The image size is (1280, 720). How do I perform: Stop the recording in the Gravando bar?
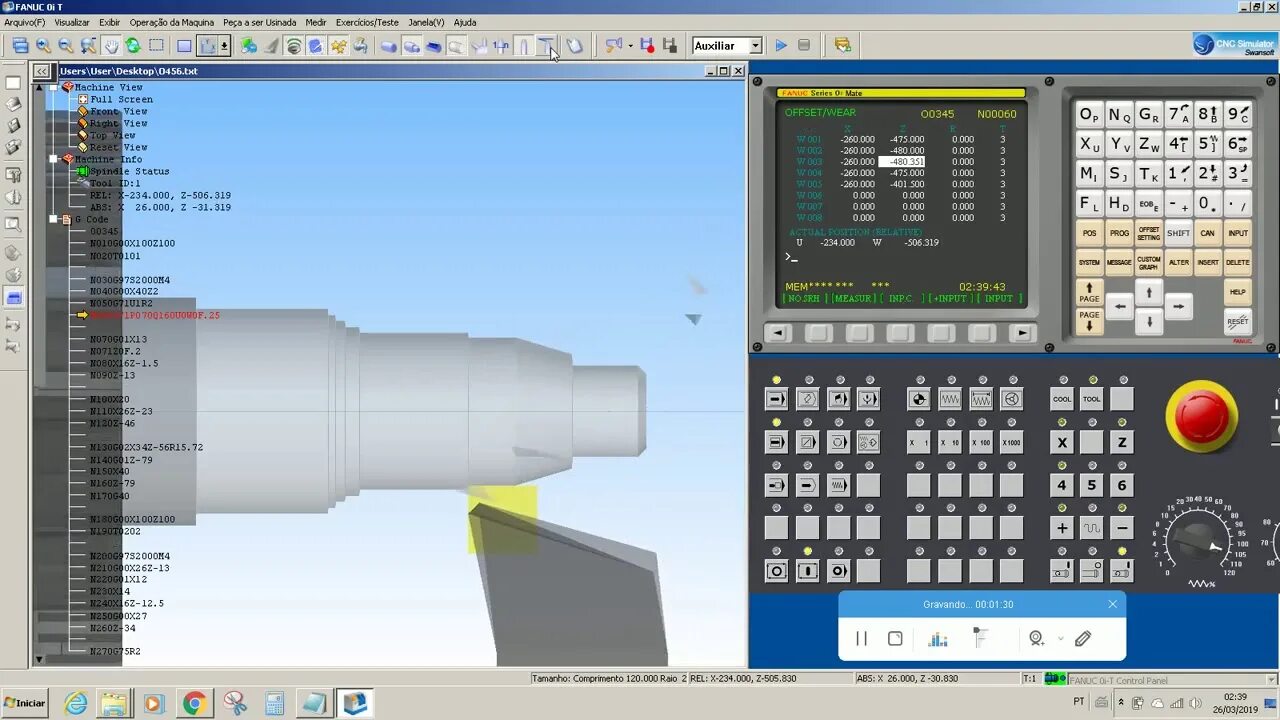pos(895,639)
